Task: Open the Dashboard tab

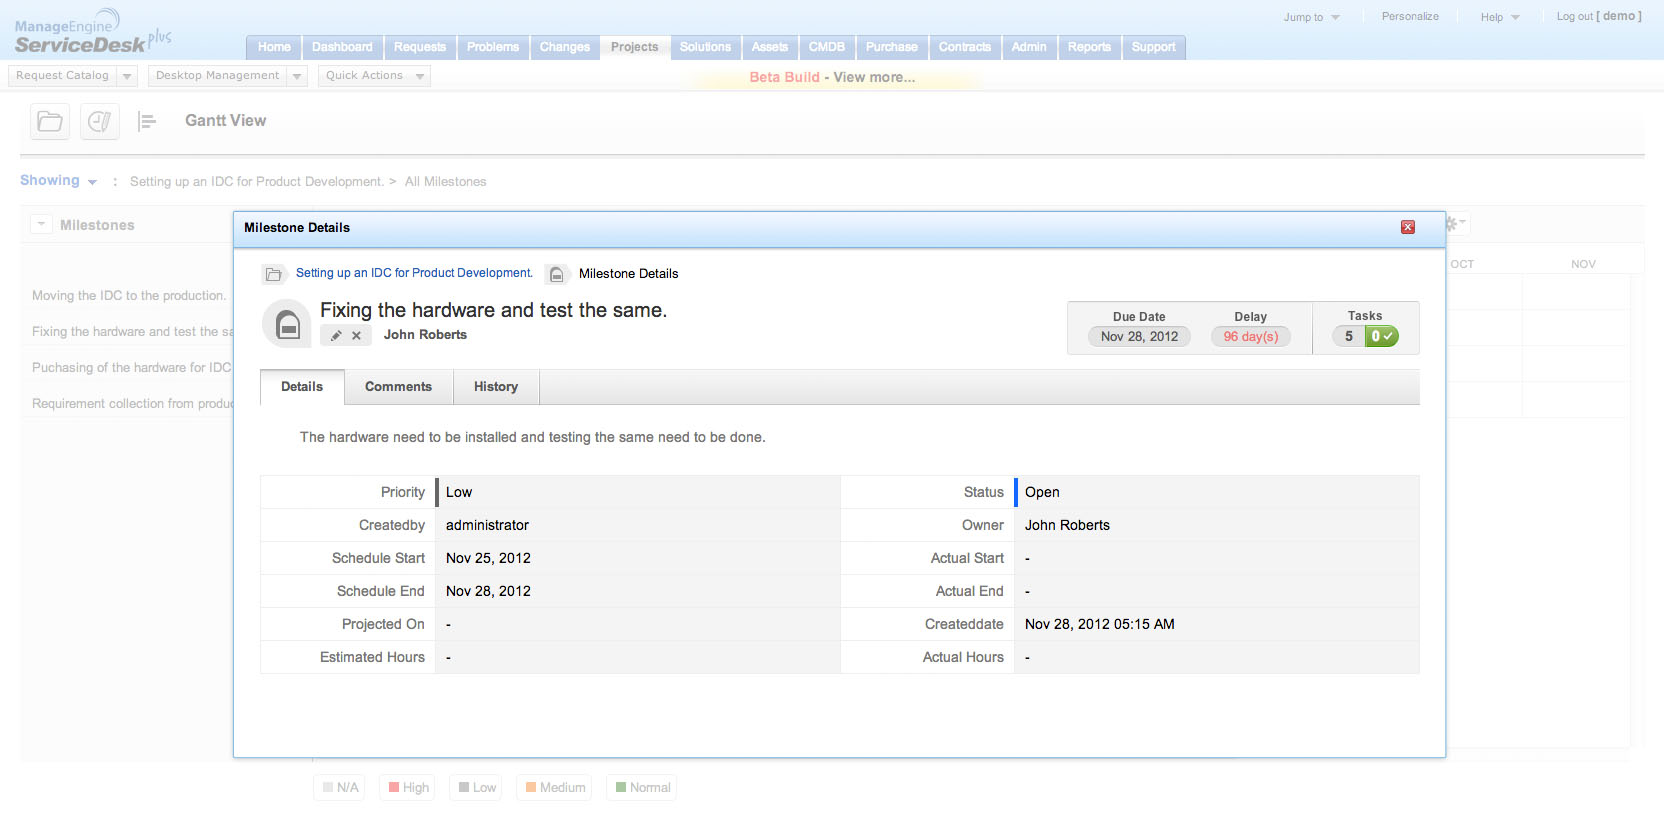Action: point(342,47)
